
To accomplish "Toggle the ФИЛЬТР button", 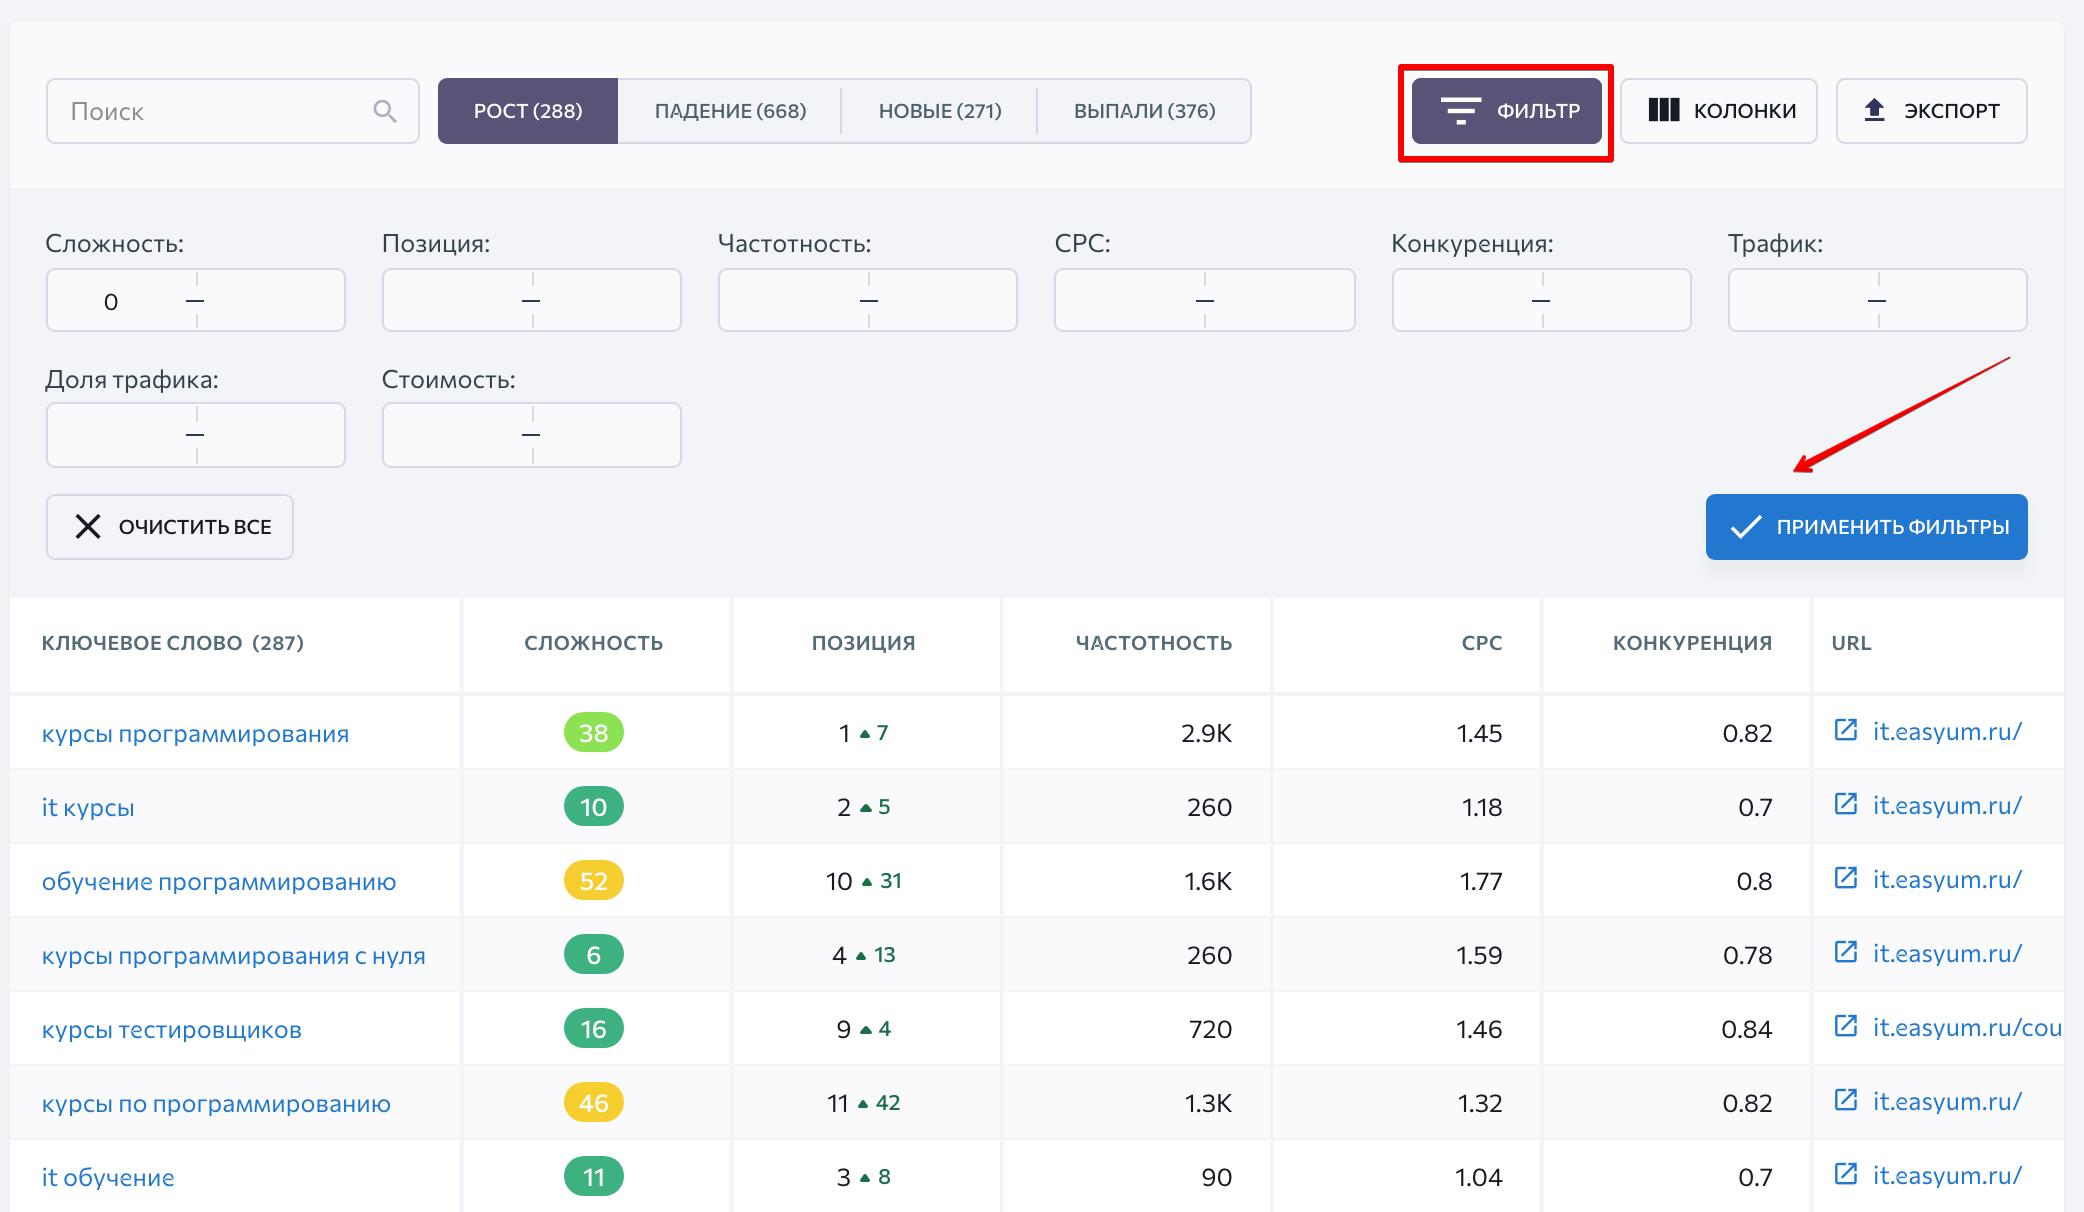I will [1507, 111].
